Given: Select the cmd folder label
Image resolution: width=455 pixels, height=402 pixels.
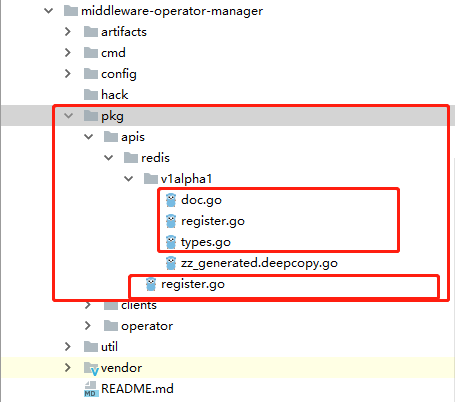Looking at the screenshot, I should (x=113, y=53).
